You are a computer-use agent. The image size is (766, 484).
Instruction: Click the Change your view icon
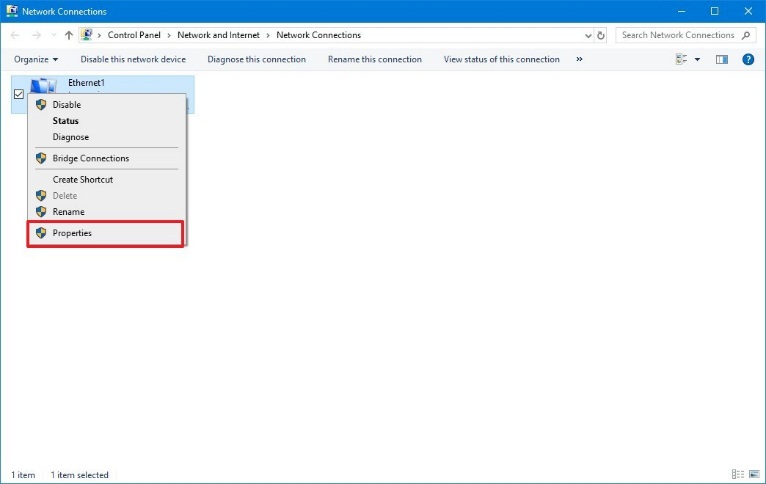(681, 60)
